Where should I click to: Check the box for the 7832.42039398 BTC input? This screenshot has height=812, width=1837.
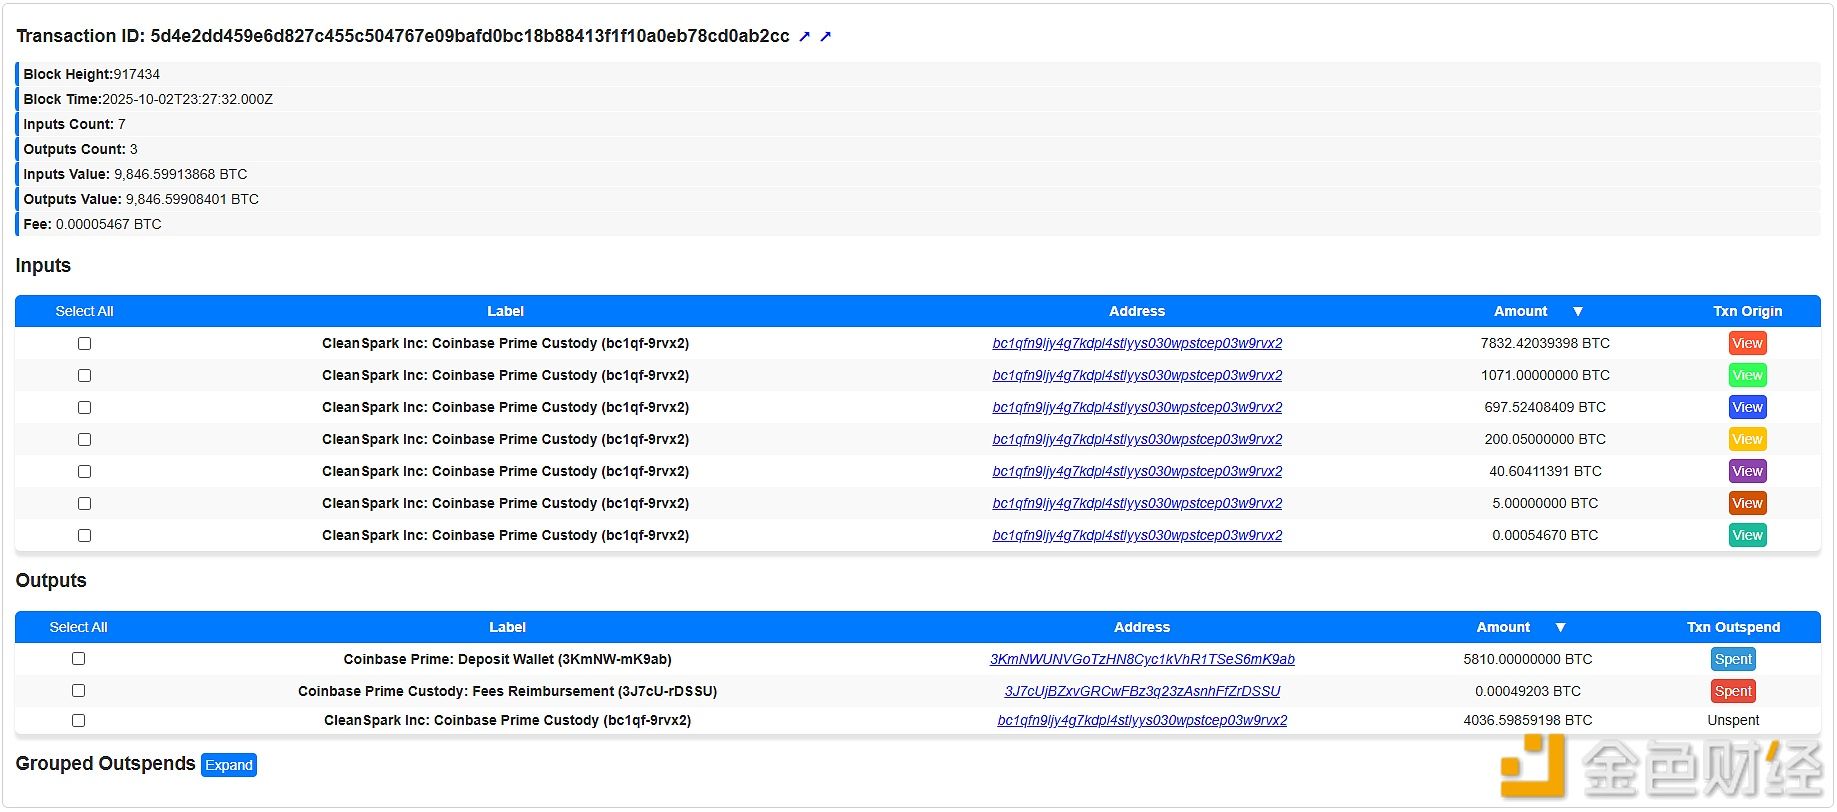click(85, 343)
